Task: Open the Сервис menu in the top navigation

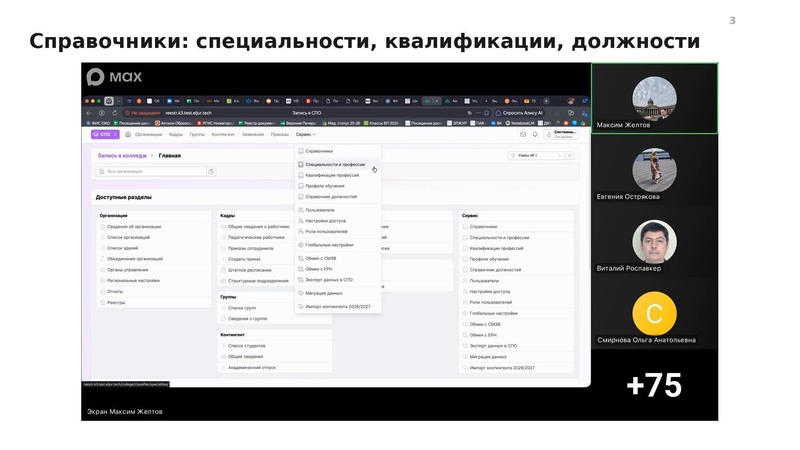Action: coord(306,134)
